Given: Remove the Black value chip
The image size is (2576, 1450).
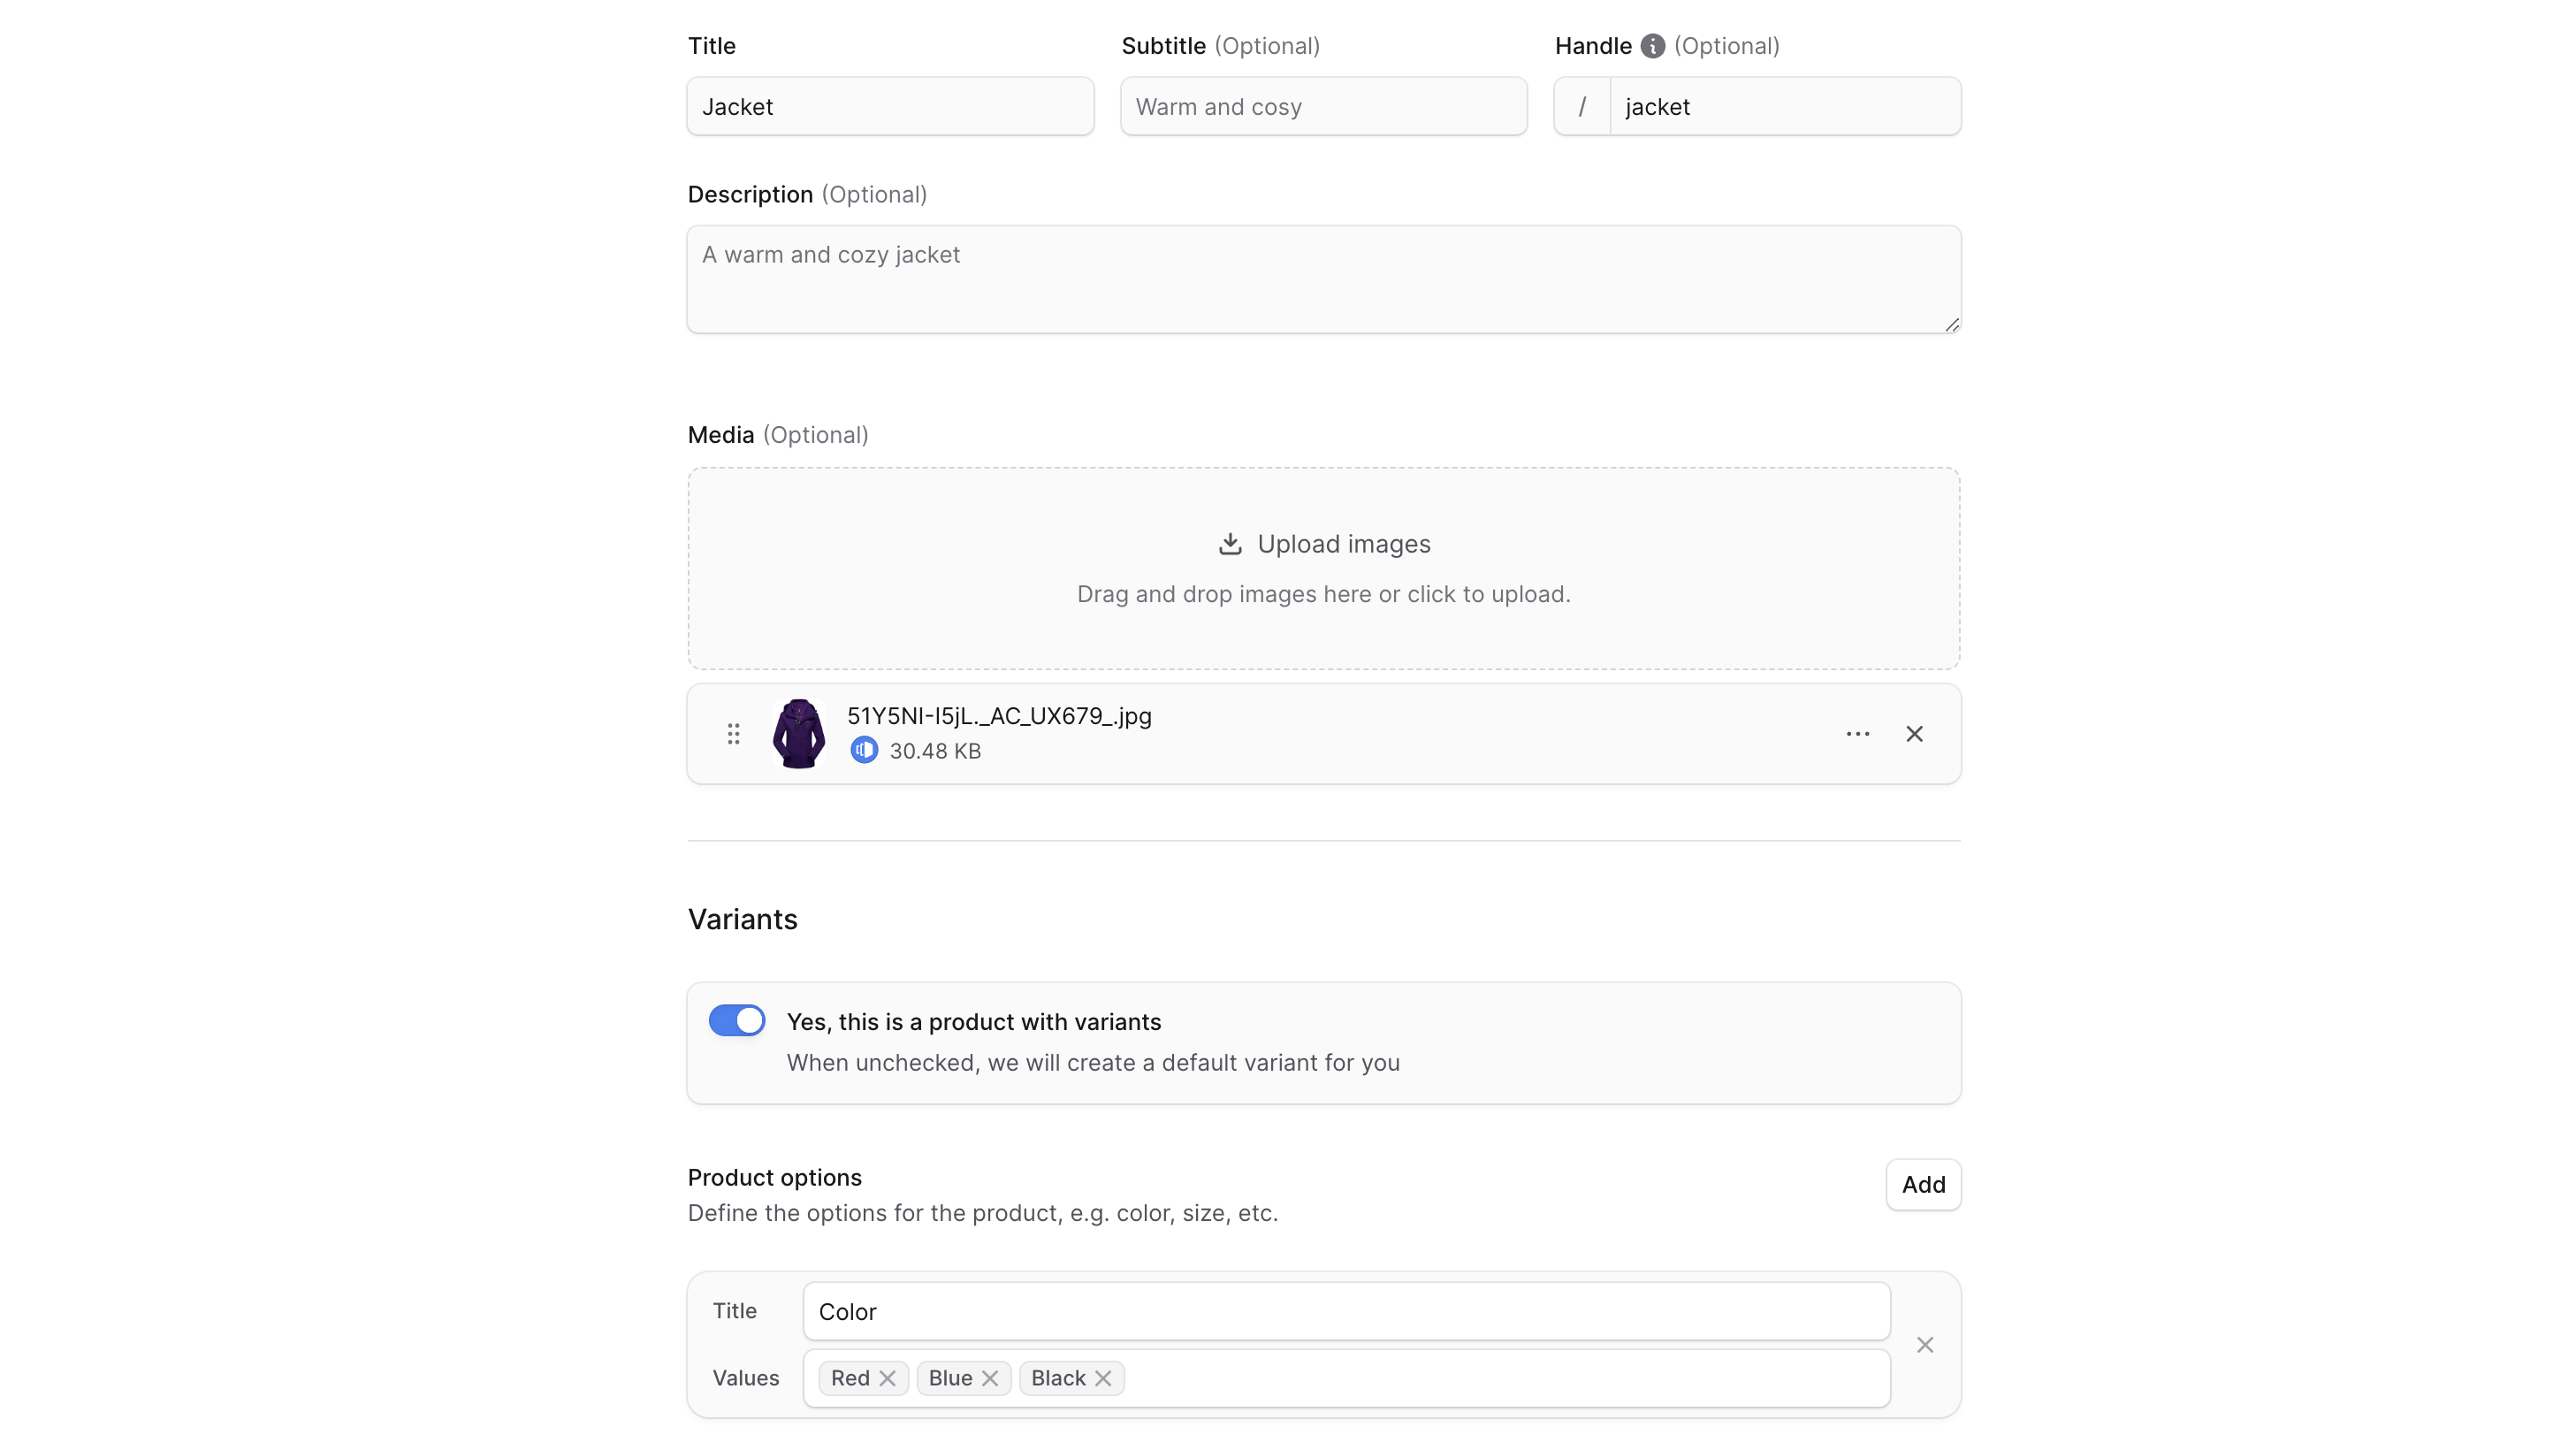Looking at the screenshot, I should point(1104,1377).
